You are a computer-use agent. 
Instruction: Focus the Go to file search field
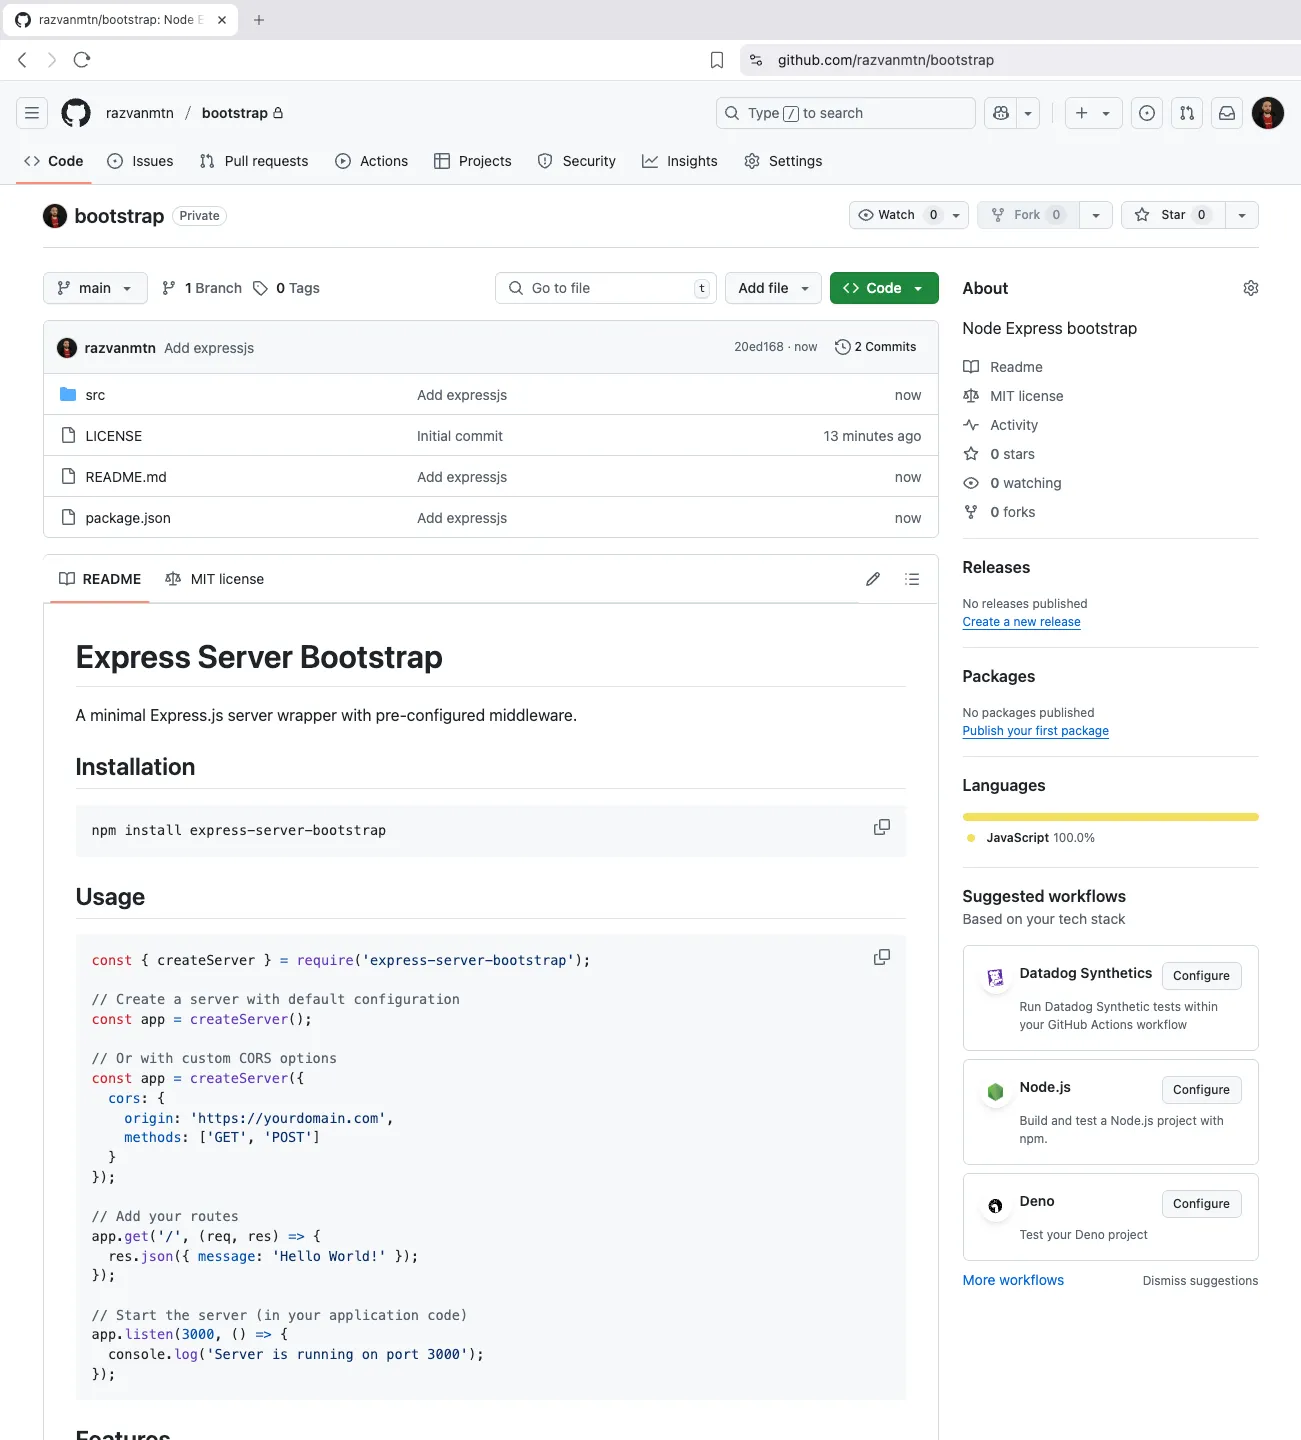(x=605, y=288)
